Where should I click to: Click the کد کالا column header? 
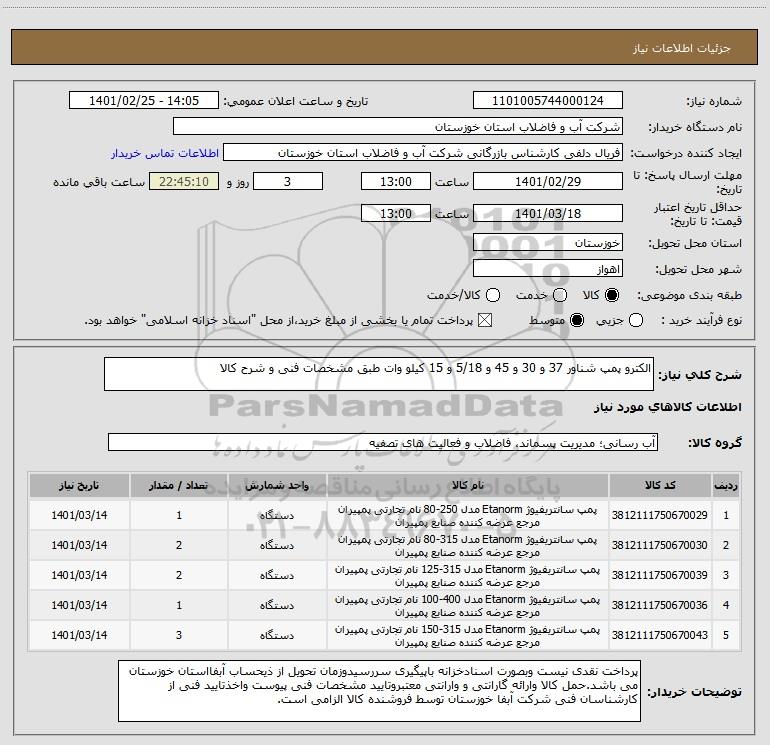660,485
